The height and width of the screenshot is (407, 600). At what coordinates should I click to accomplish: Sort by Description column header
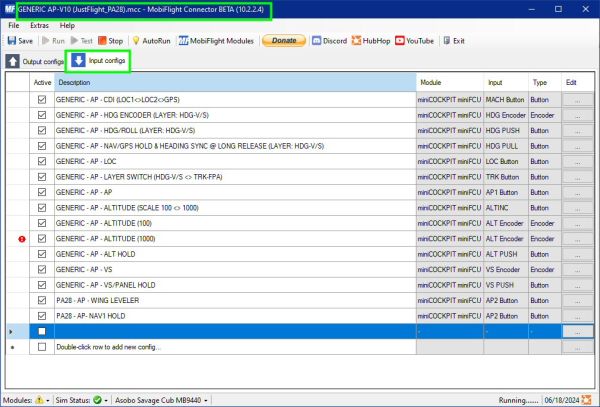pos(235,82)
